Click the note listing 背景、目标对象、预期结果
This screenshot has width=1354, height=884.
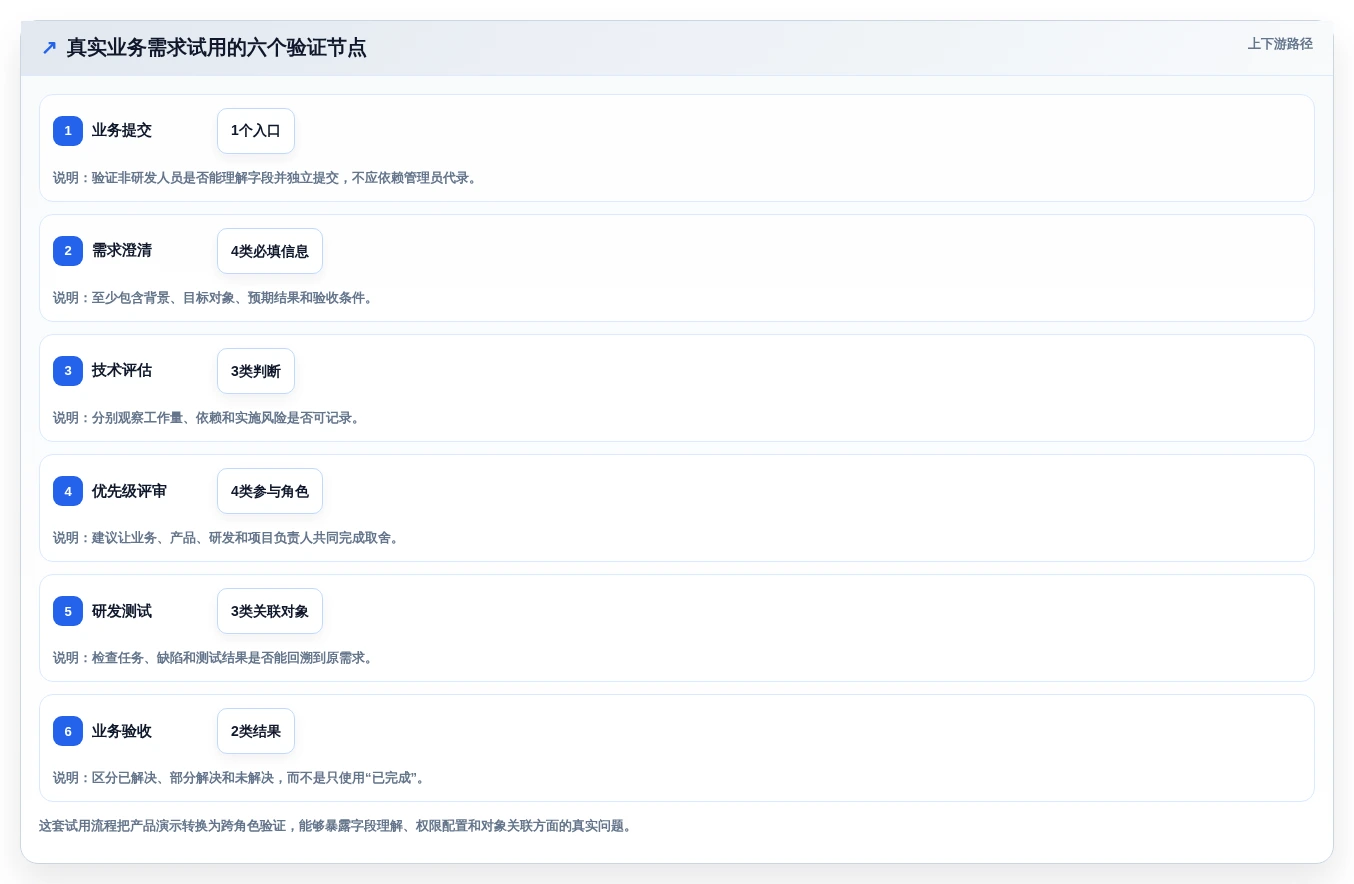pos(215,298)
